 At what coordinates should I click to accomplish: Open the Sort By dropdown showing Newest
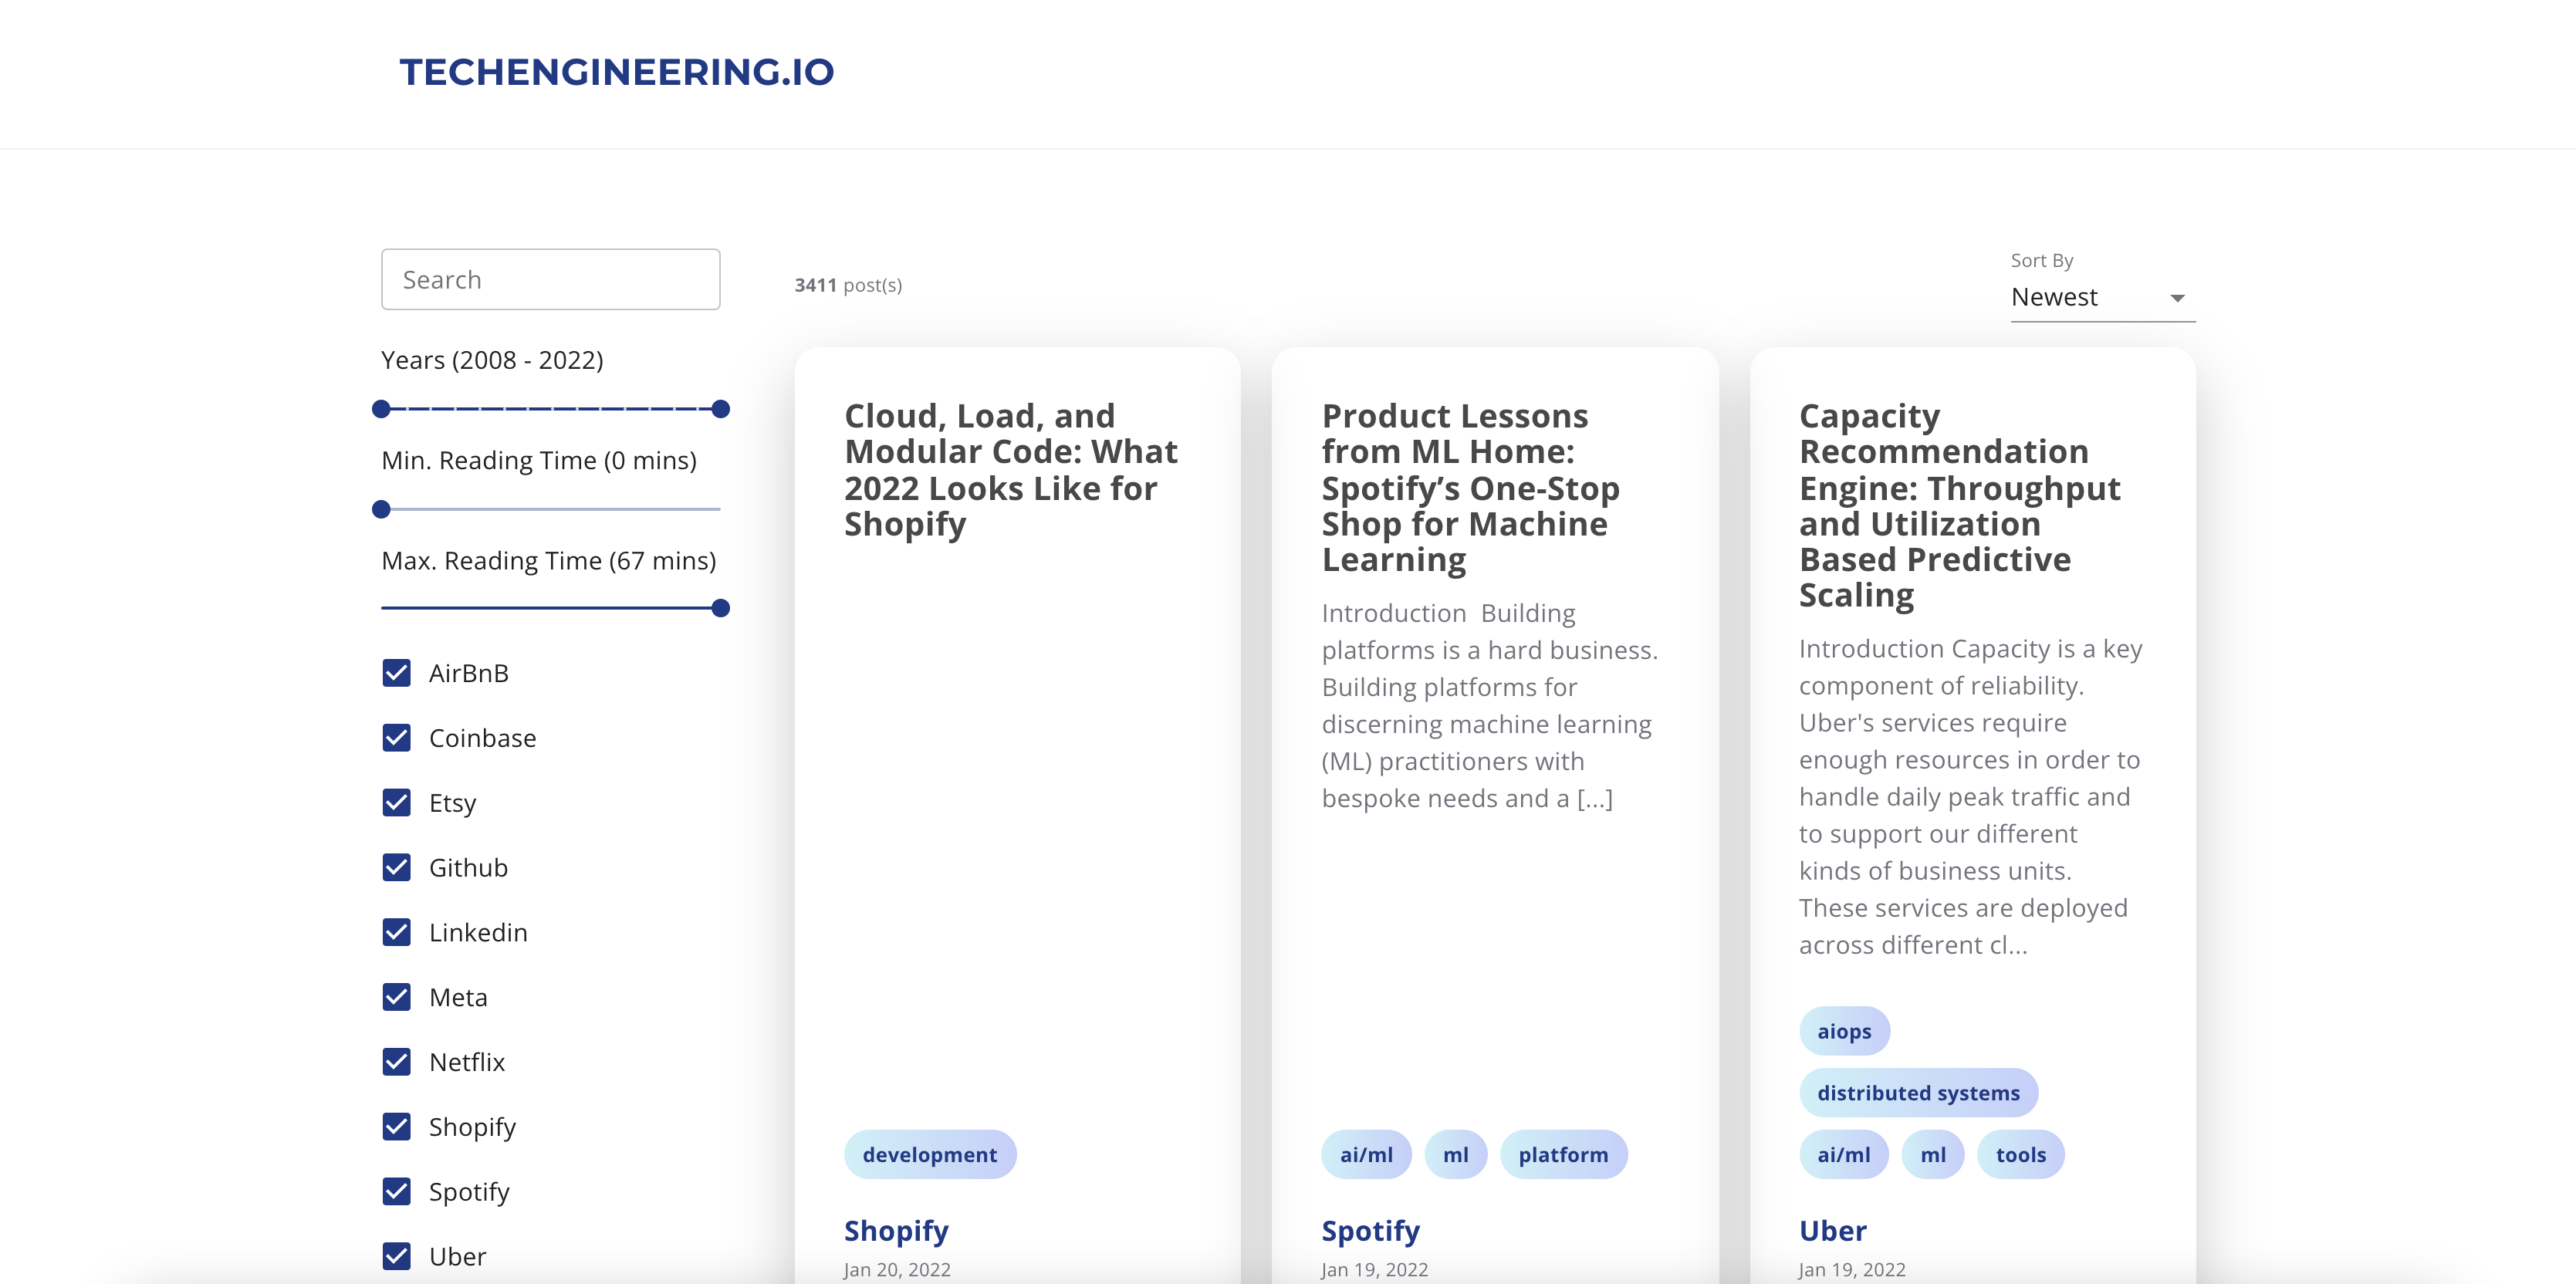pyautogui.click(x=2100, y=296)
